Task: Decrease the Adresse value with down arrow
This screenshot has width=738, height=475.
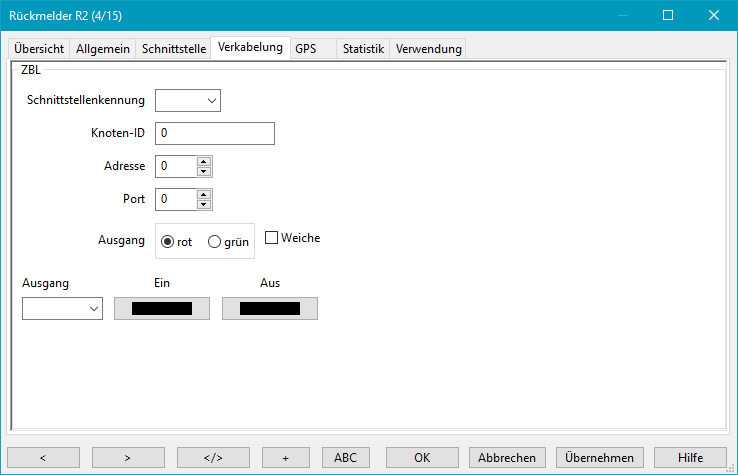Action: [x=204, y=171]
